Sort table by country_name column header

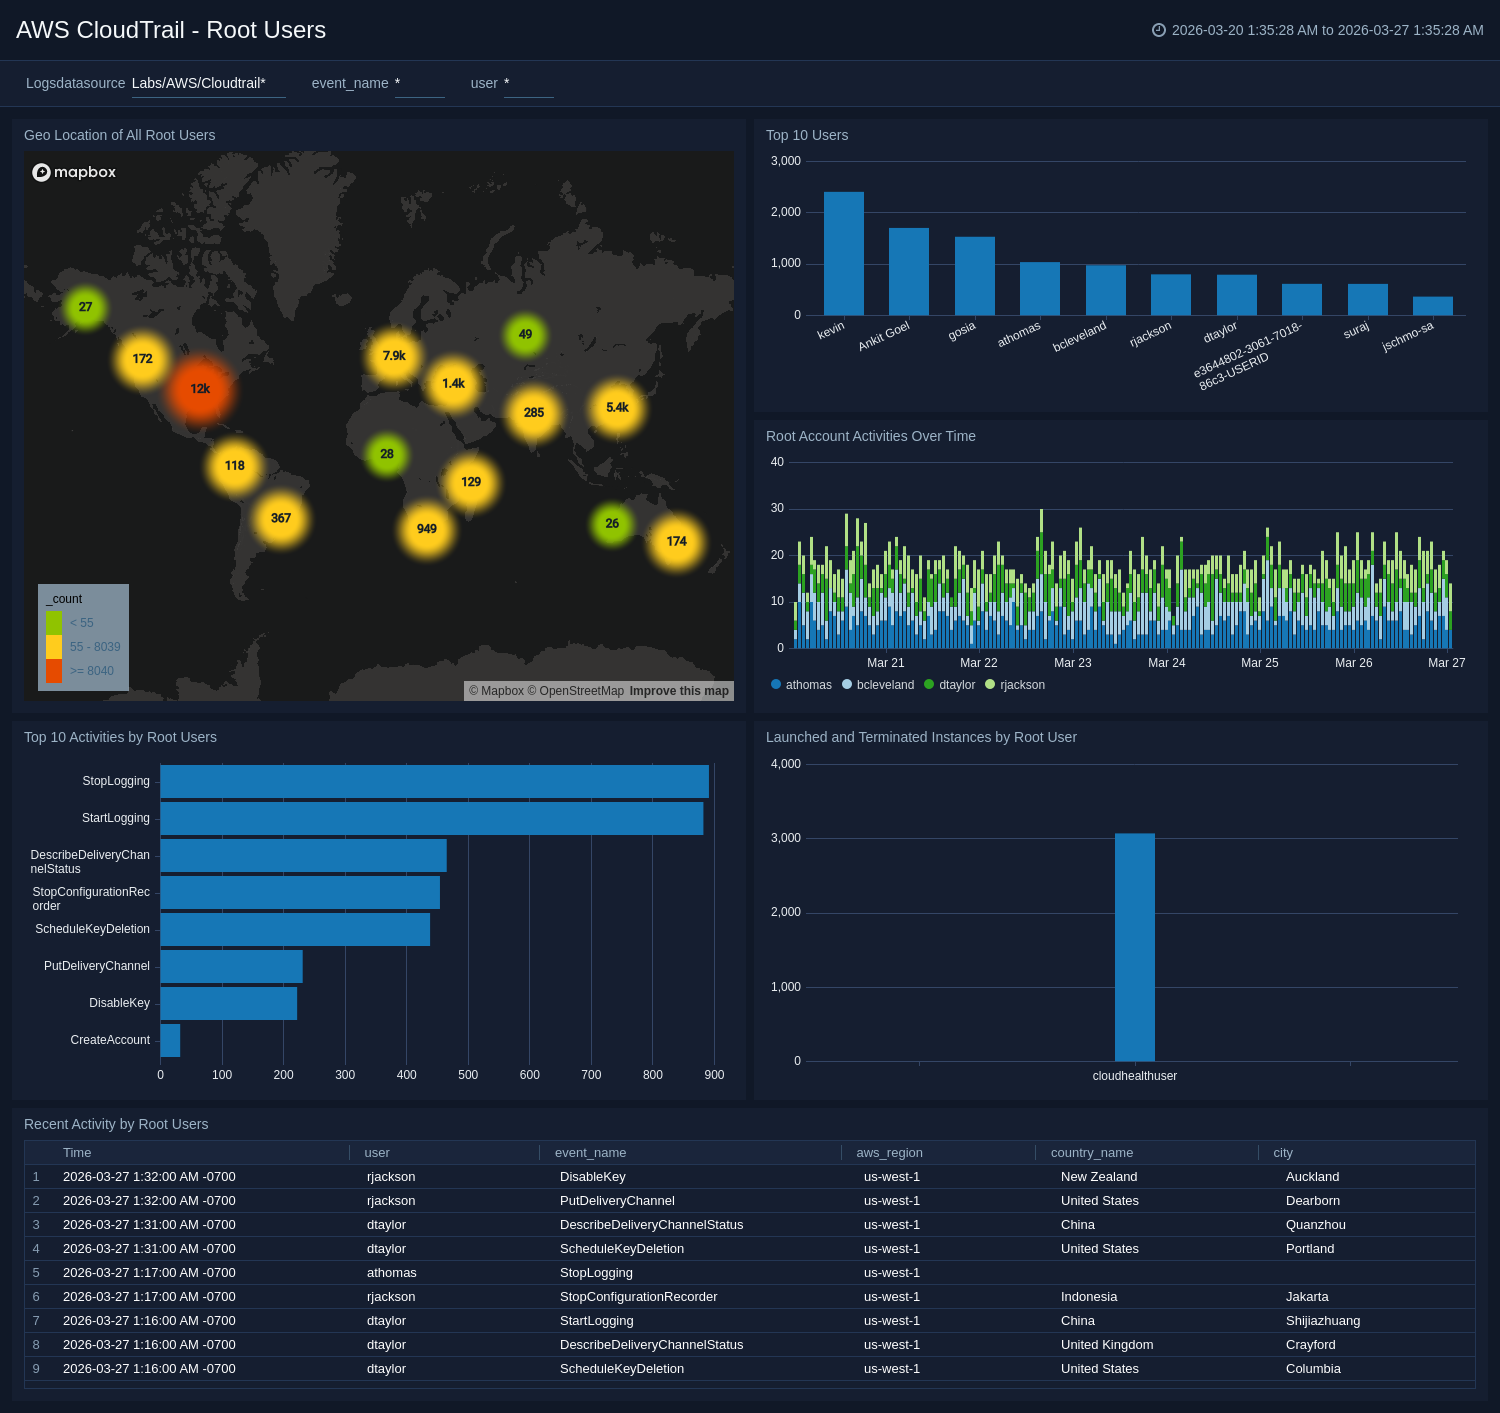[x=1091, y=1153]
